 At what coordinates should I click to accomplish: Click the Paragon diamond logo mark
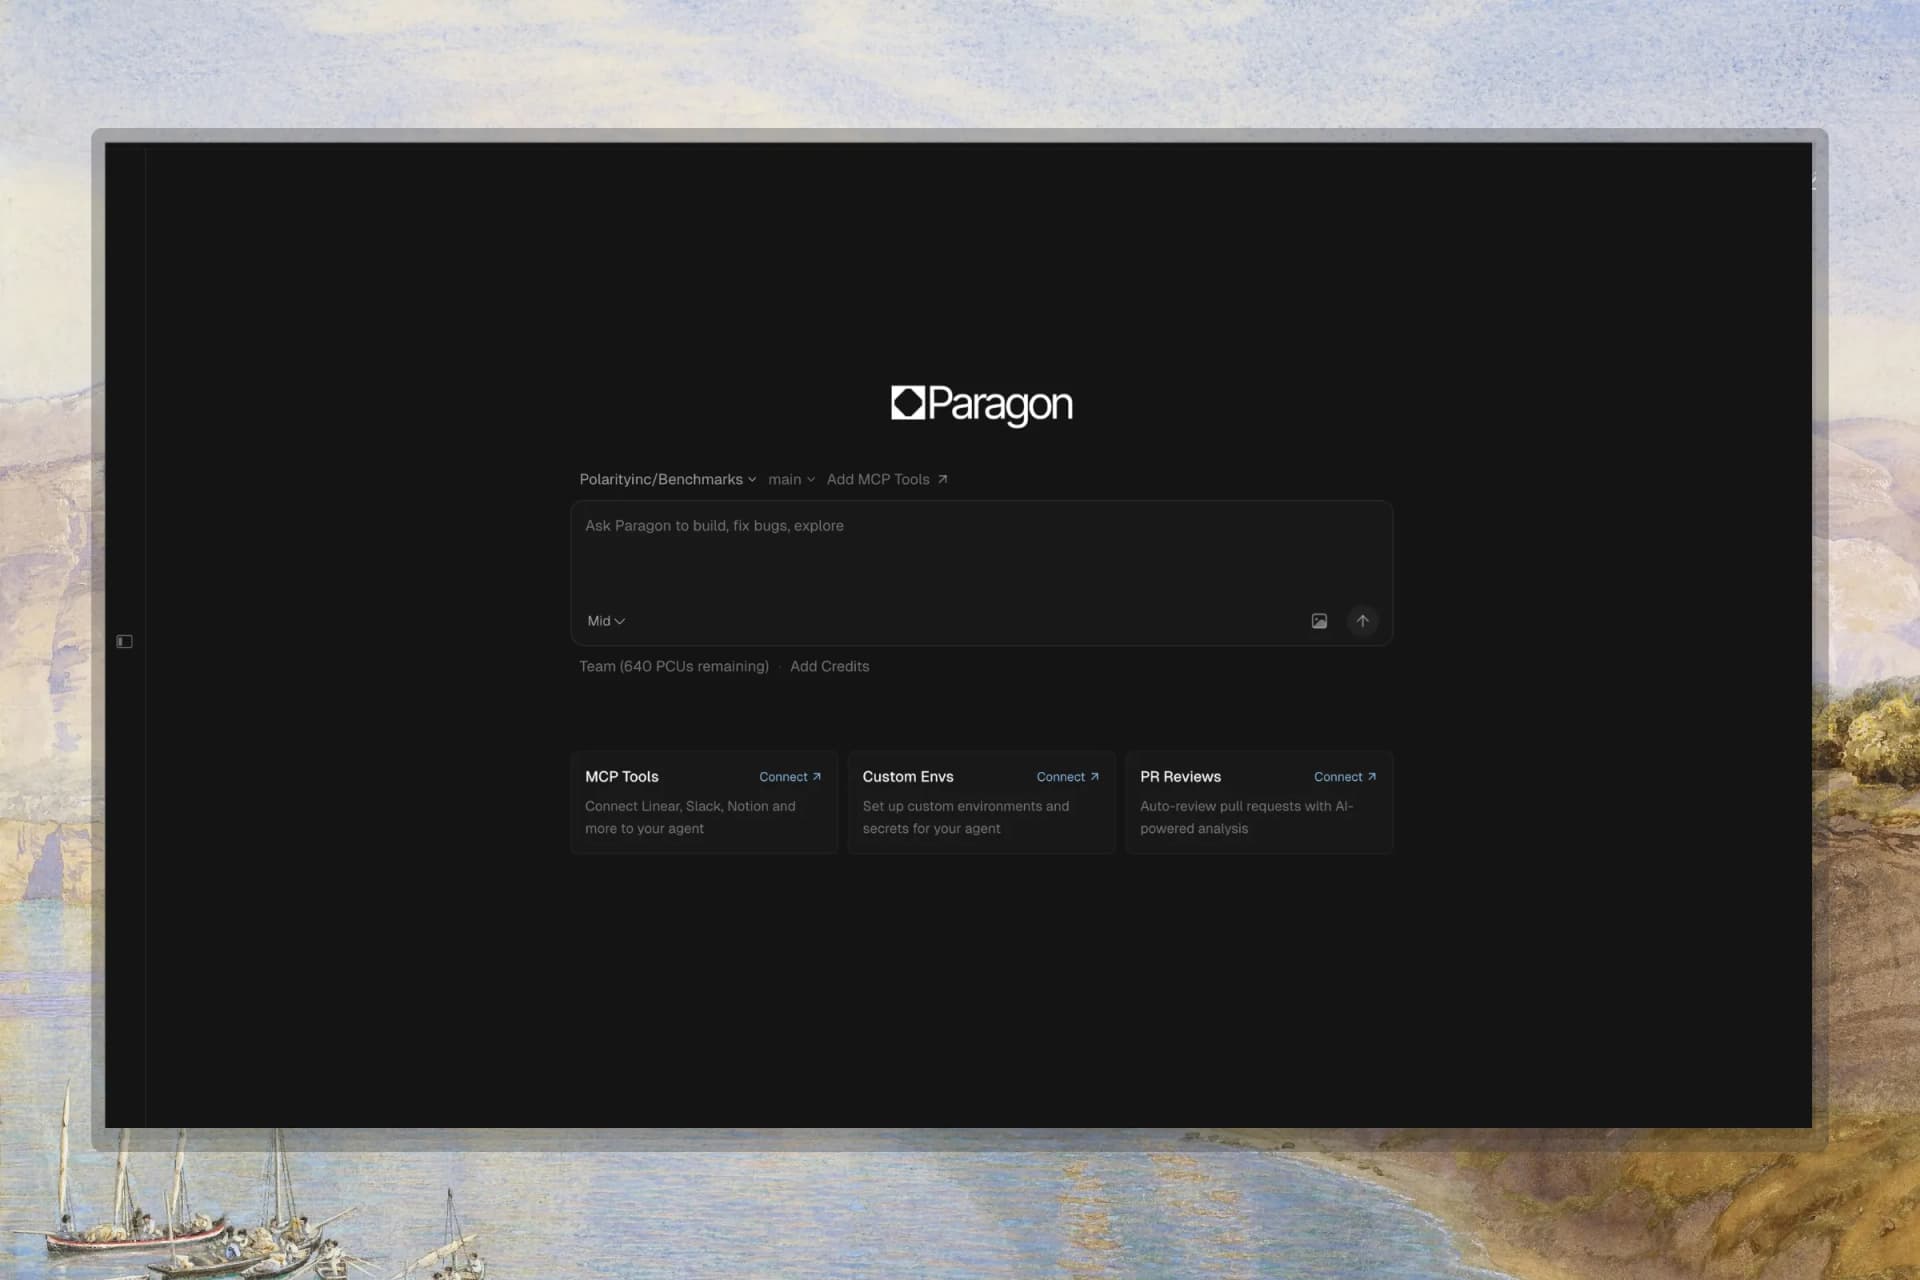point(905,405)
